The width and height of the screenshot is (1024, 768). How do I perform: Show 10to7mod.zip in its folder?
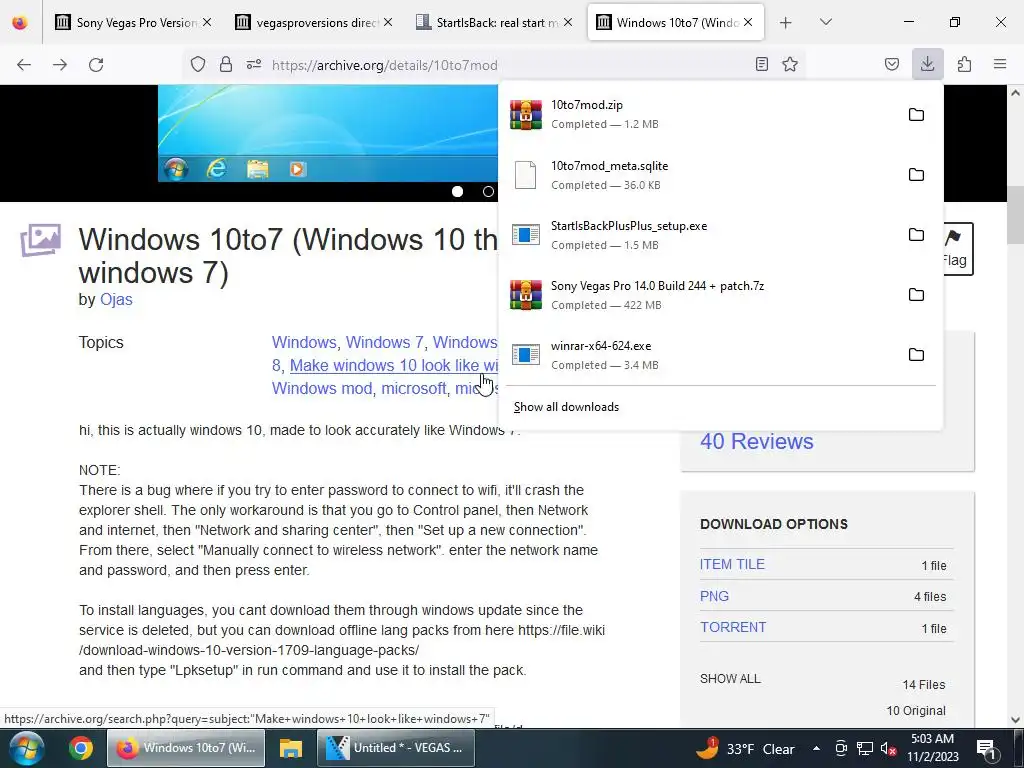[x=916, y=115]
